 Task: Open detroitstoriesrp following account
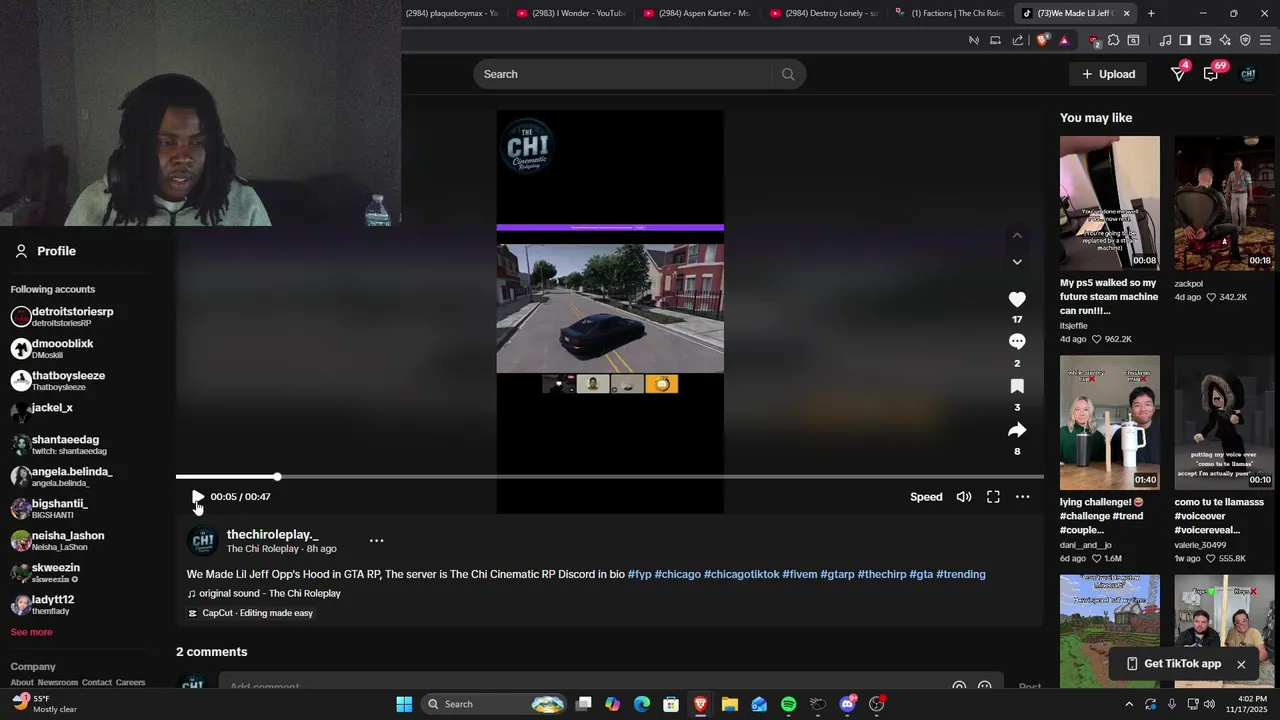[62, 317]
